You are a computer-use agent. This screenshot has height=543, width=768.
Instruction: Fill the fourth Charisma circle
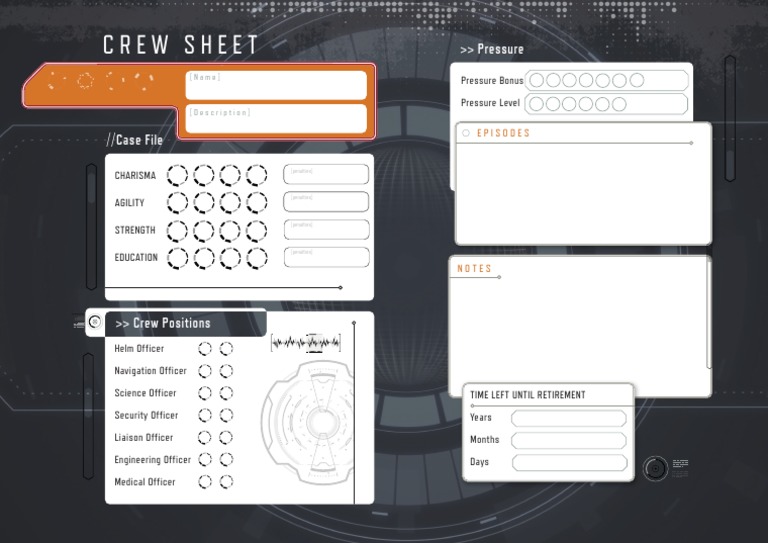257,175
